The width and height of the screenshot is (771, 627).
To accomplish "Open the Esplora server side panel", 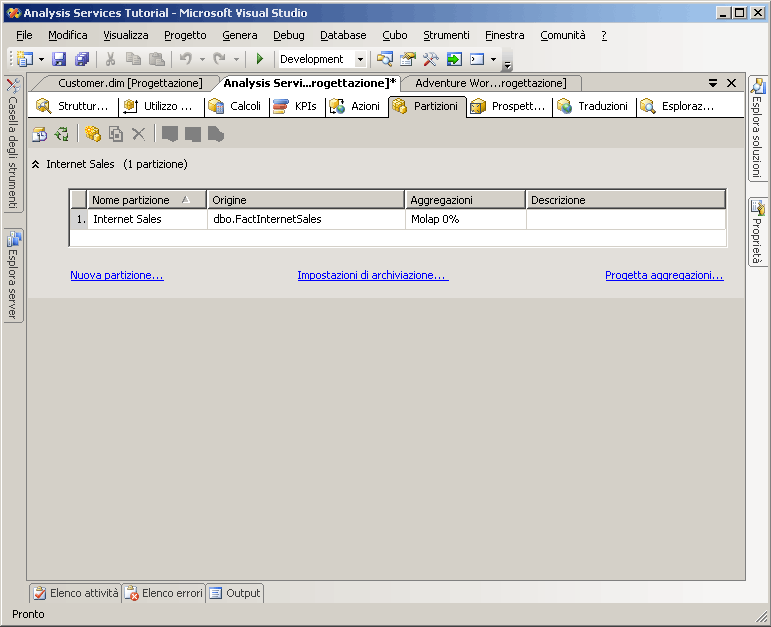I will [13, 275].
